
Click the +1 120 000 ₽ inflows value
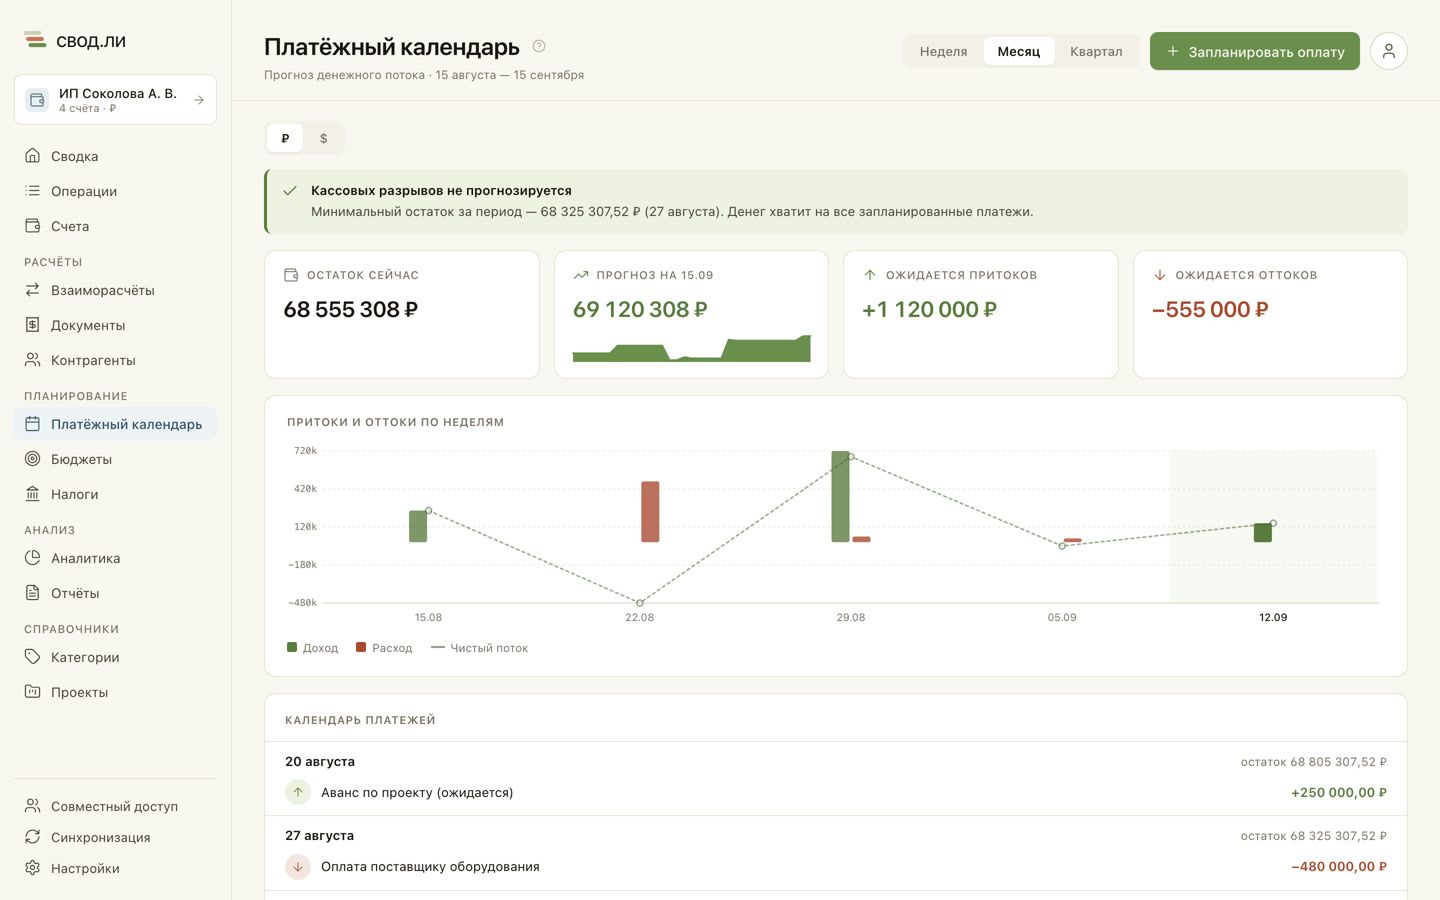coord(930,309)
